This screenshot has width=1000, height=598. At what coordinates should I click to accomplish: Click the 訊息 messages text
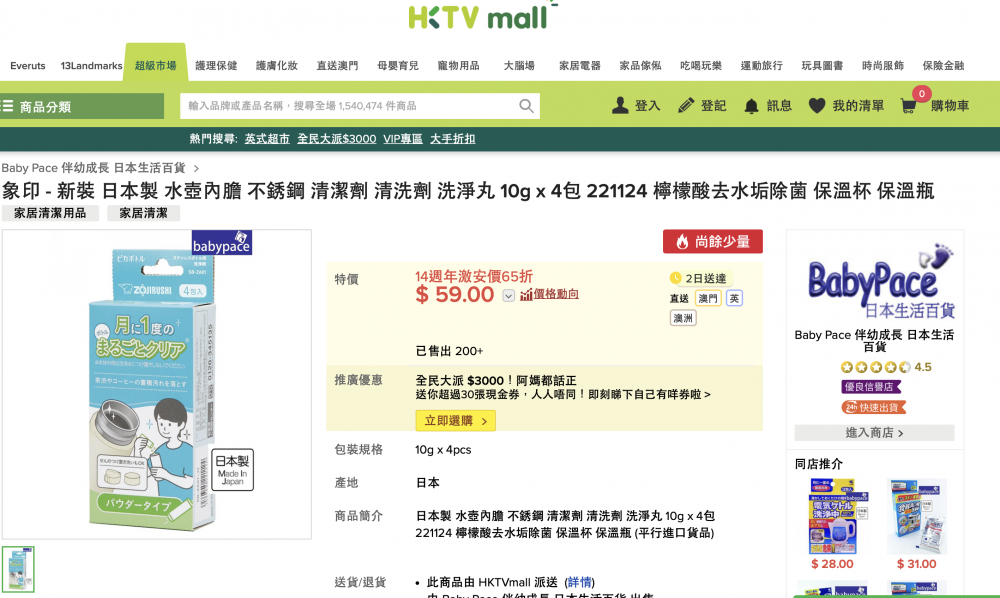pyautogui.click(x=779, y=106)
